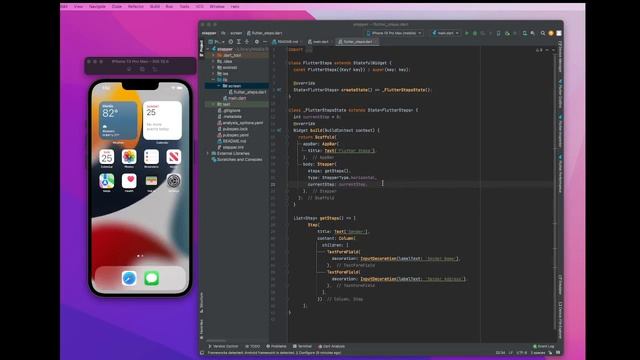Tap the Calendar widget showing 25
Image resolution: width=640 pixels, height=360 pixels.
[x=162, y=121]
